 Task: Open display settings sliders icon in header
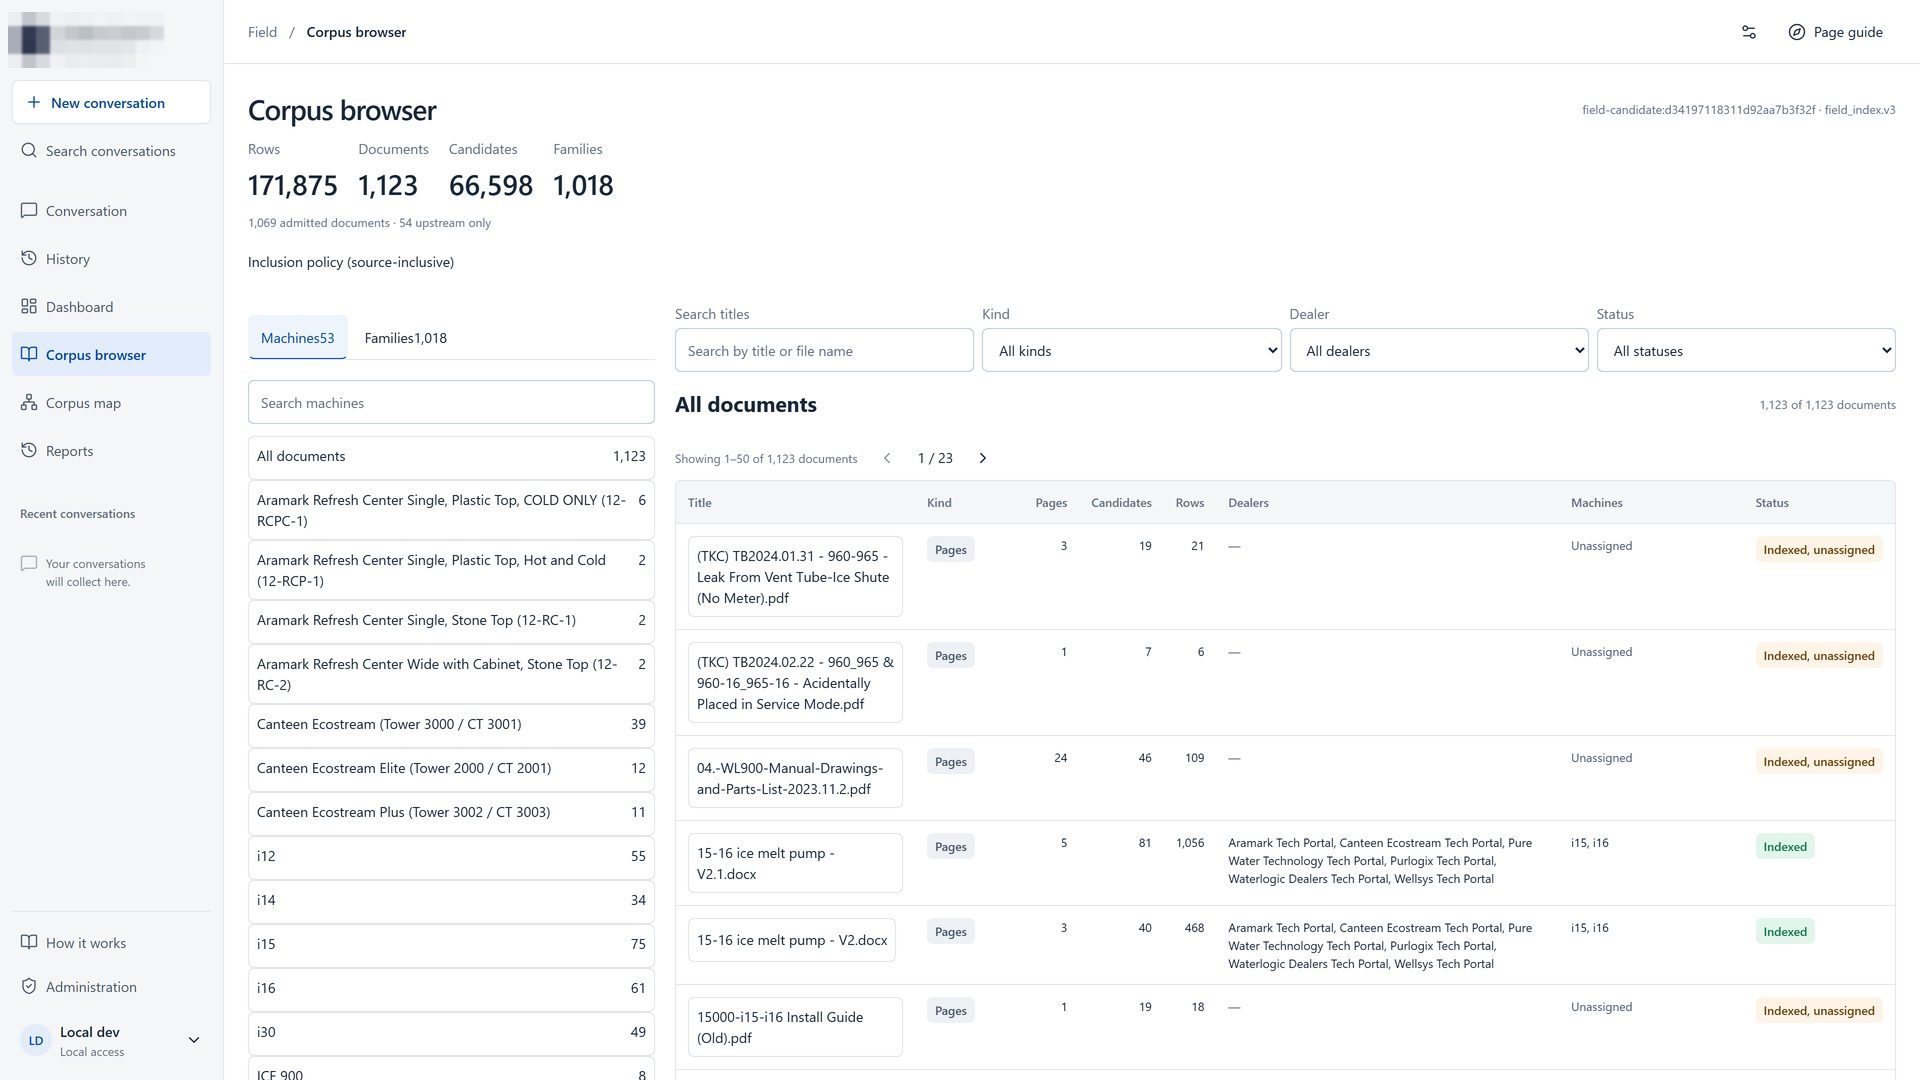pyautogui.click(x=1749, y=32)
